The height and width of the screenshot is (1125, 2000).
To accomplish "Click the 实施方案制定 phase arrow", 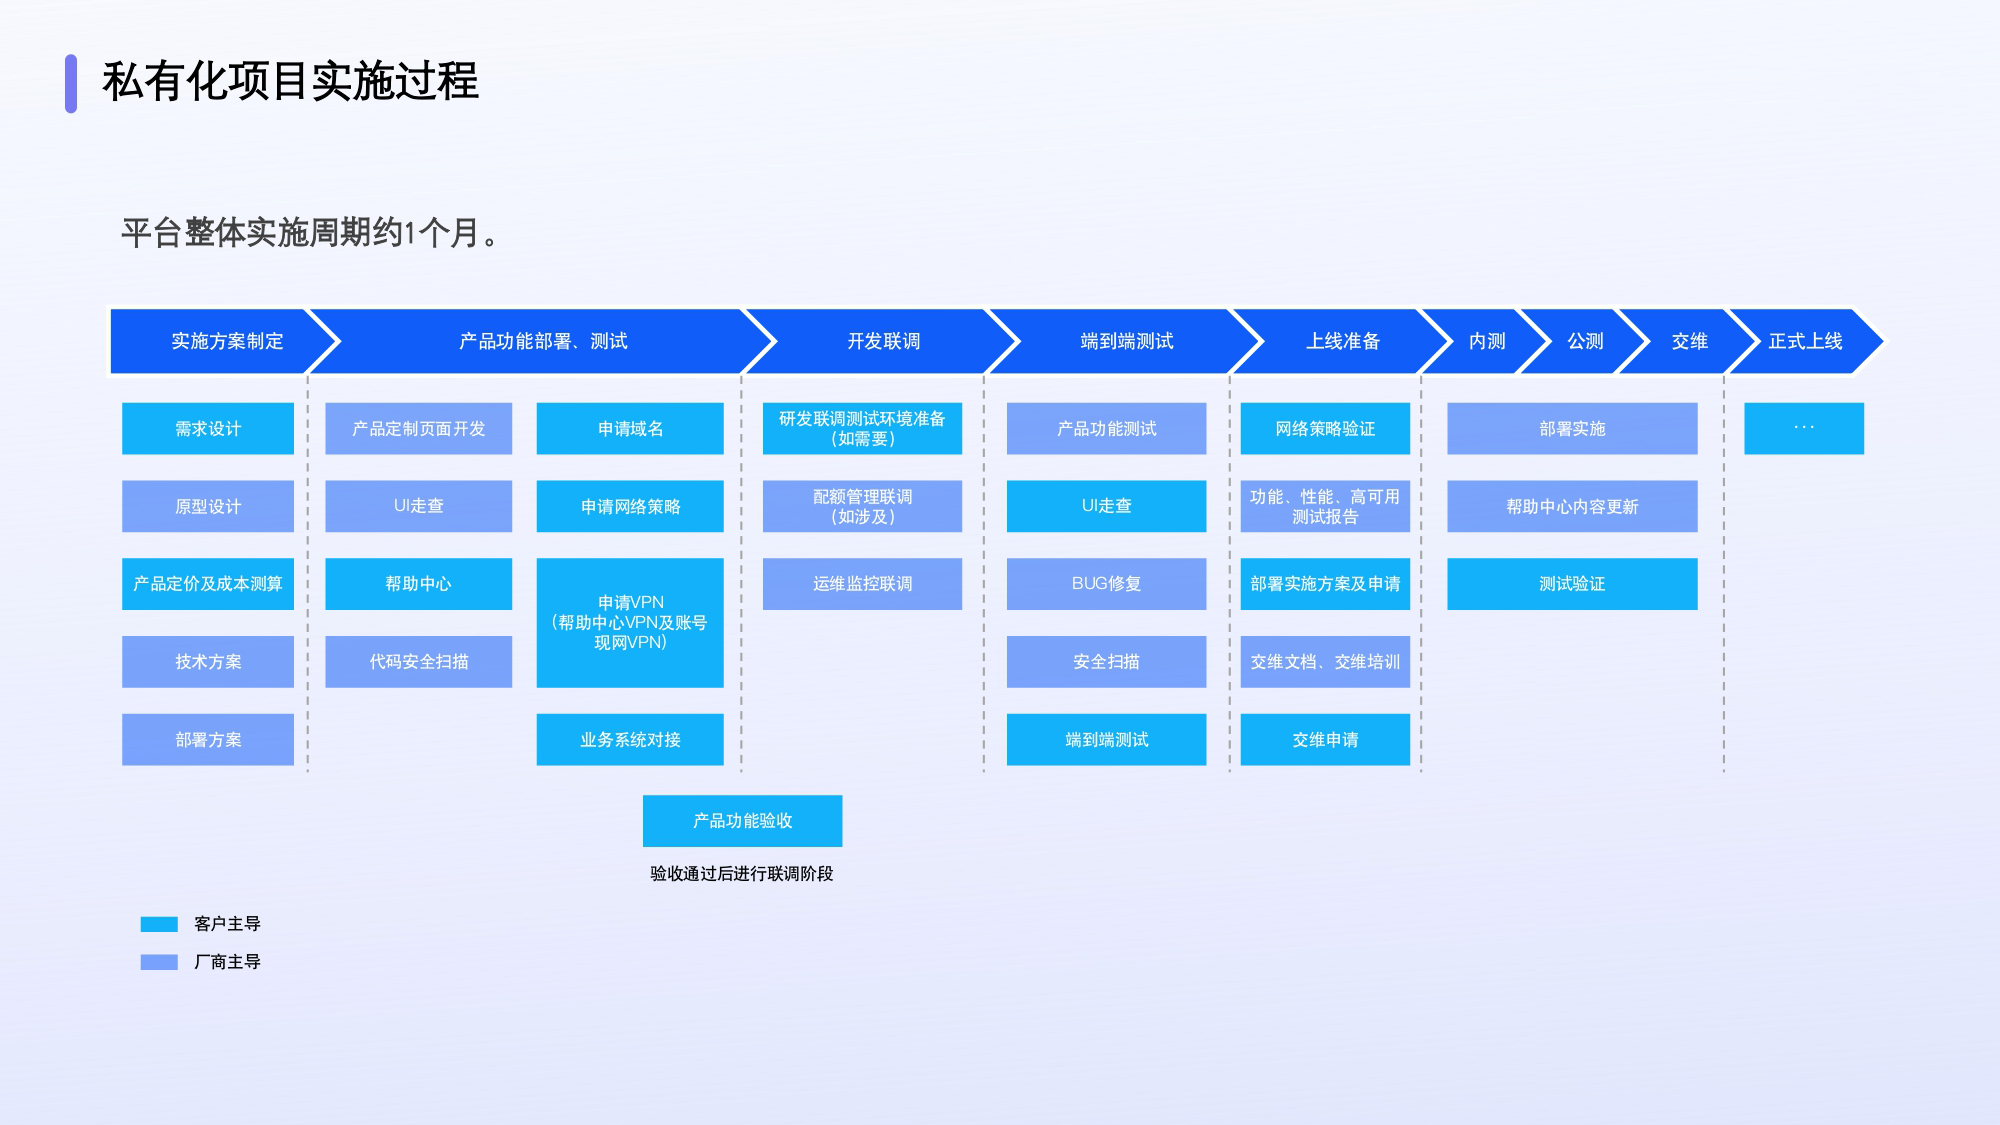I will click(226, 341).
